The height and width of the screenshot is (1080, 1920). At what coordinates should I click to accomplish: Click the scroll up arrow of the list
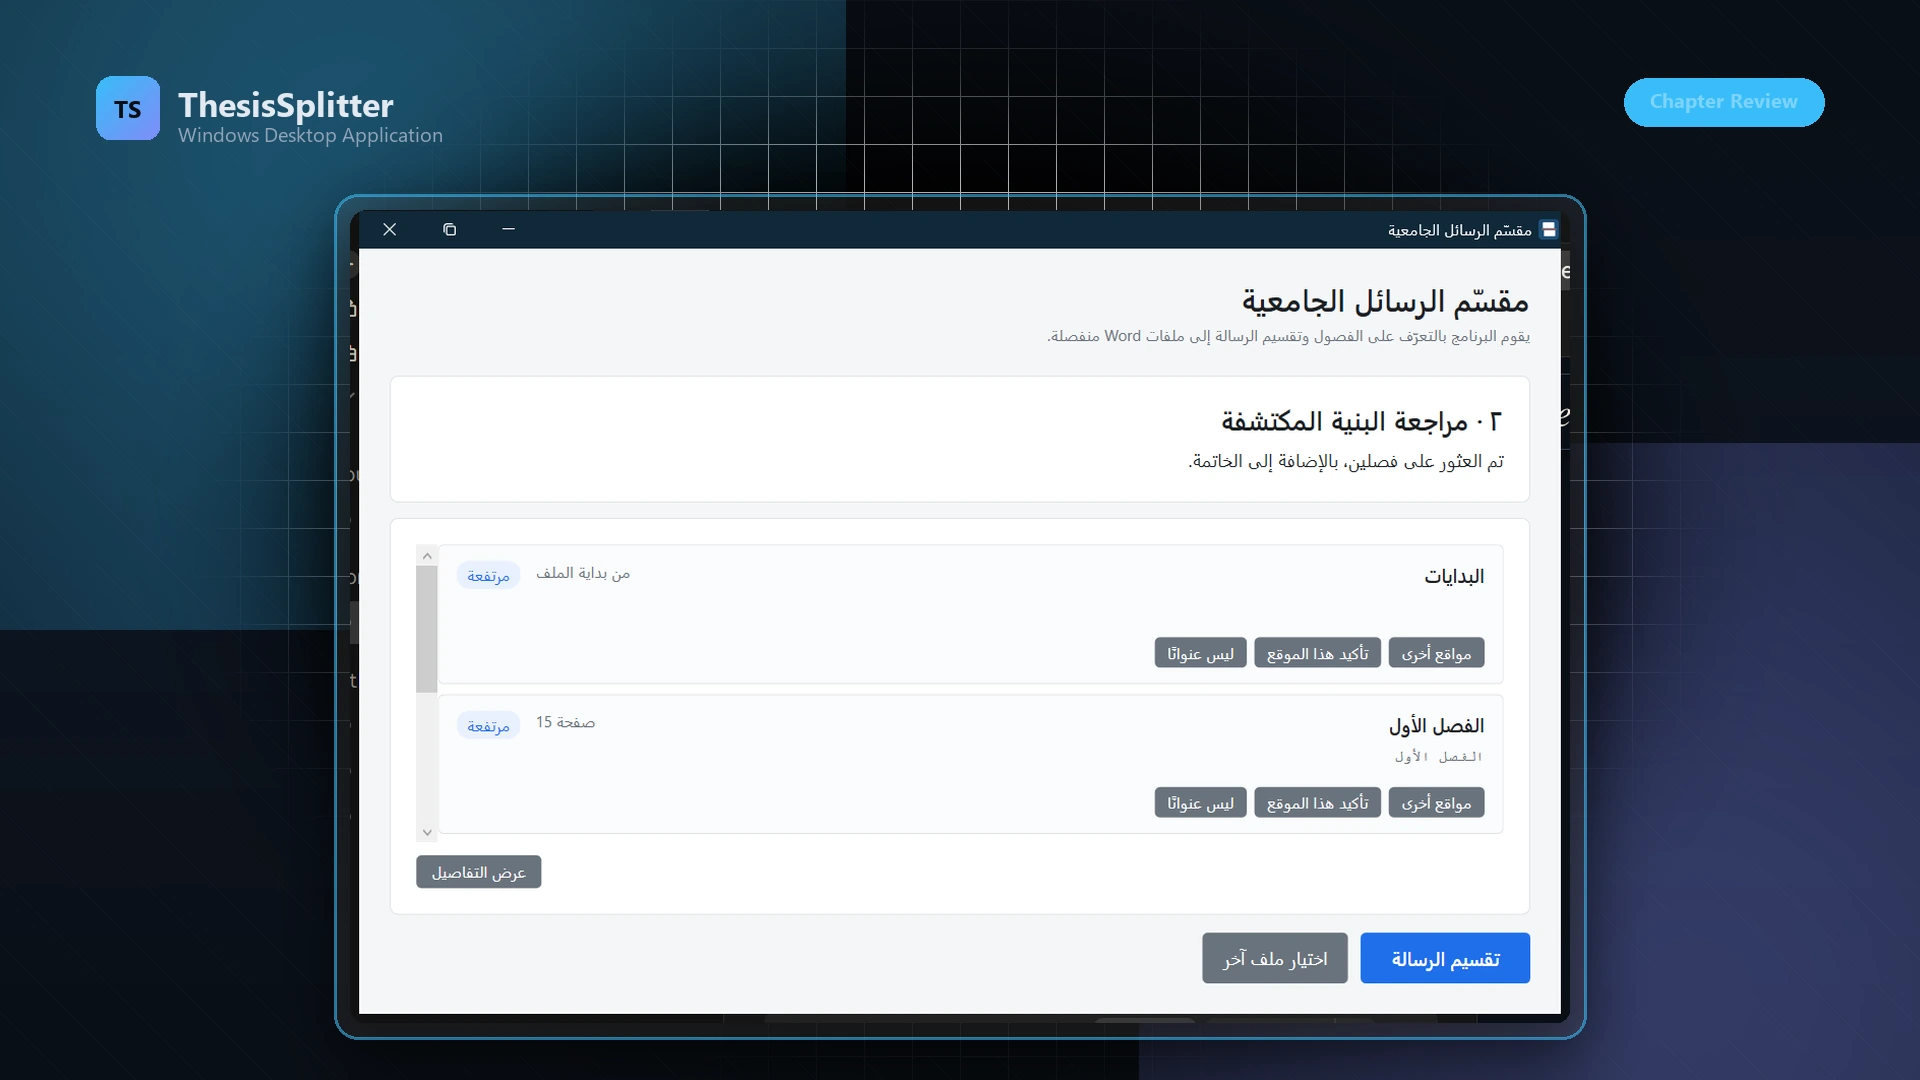[427, 556]
